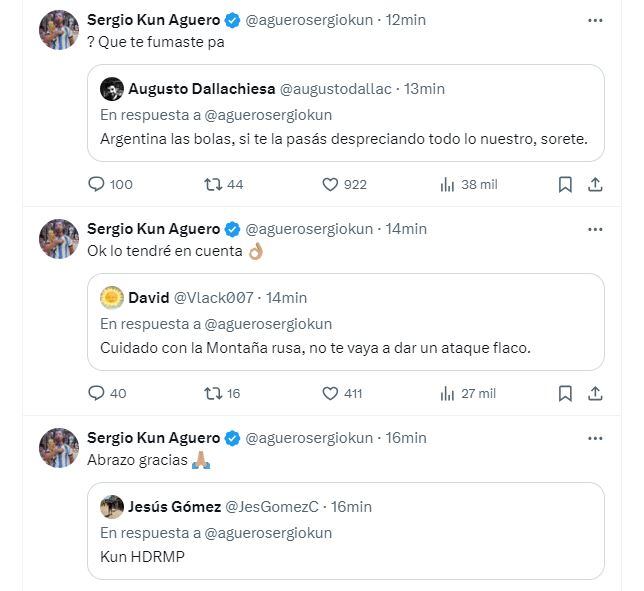Share the 'Ok lo tendré en cuenta' tweet
Image resolution: width=644 pixels, height=591 pixels.
click(x=595, y=393)
